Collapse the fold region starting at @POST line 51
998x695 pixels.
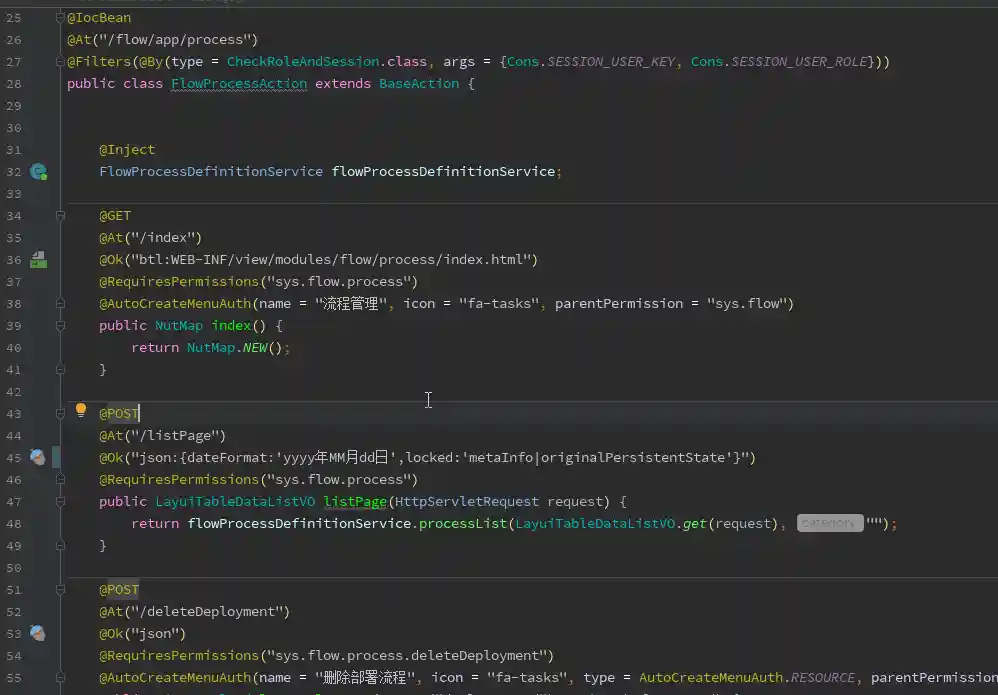[x=60, y=589]
